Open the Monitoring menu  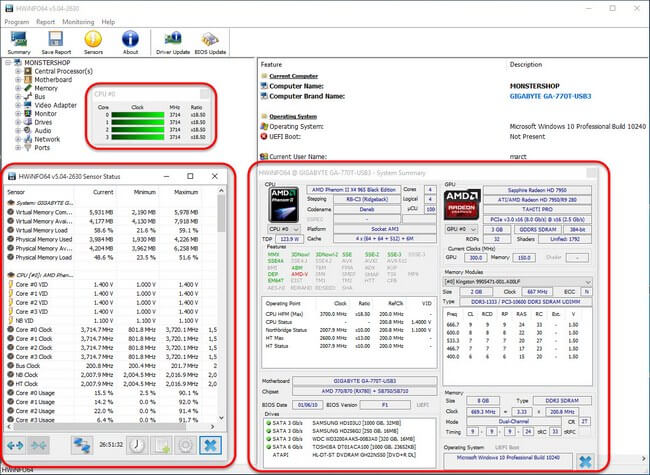(x=78, y=22)
